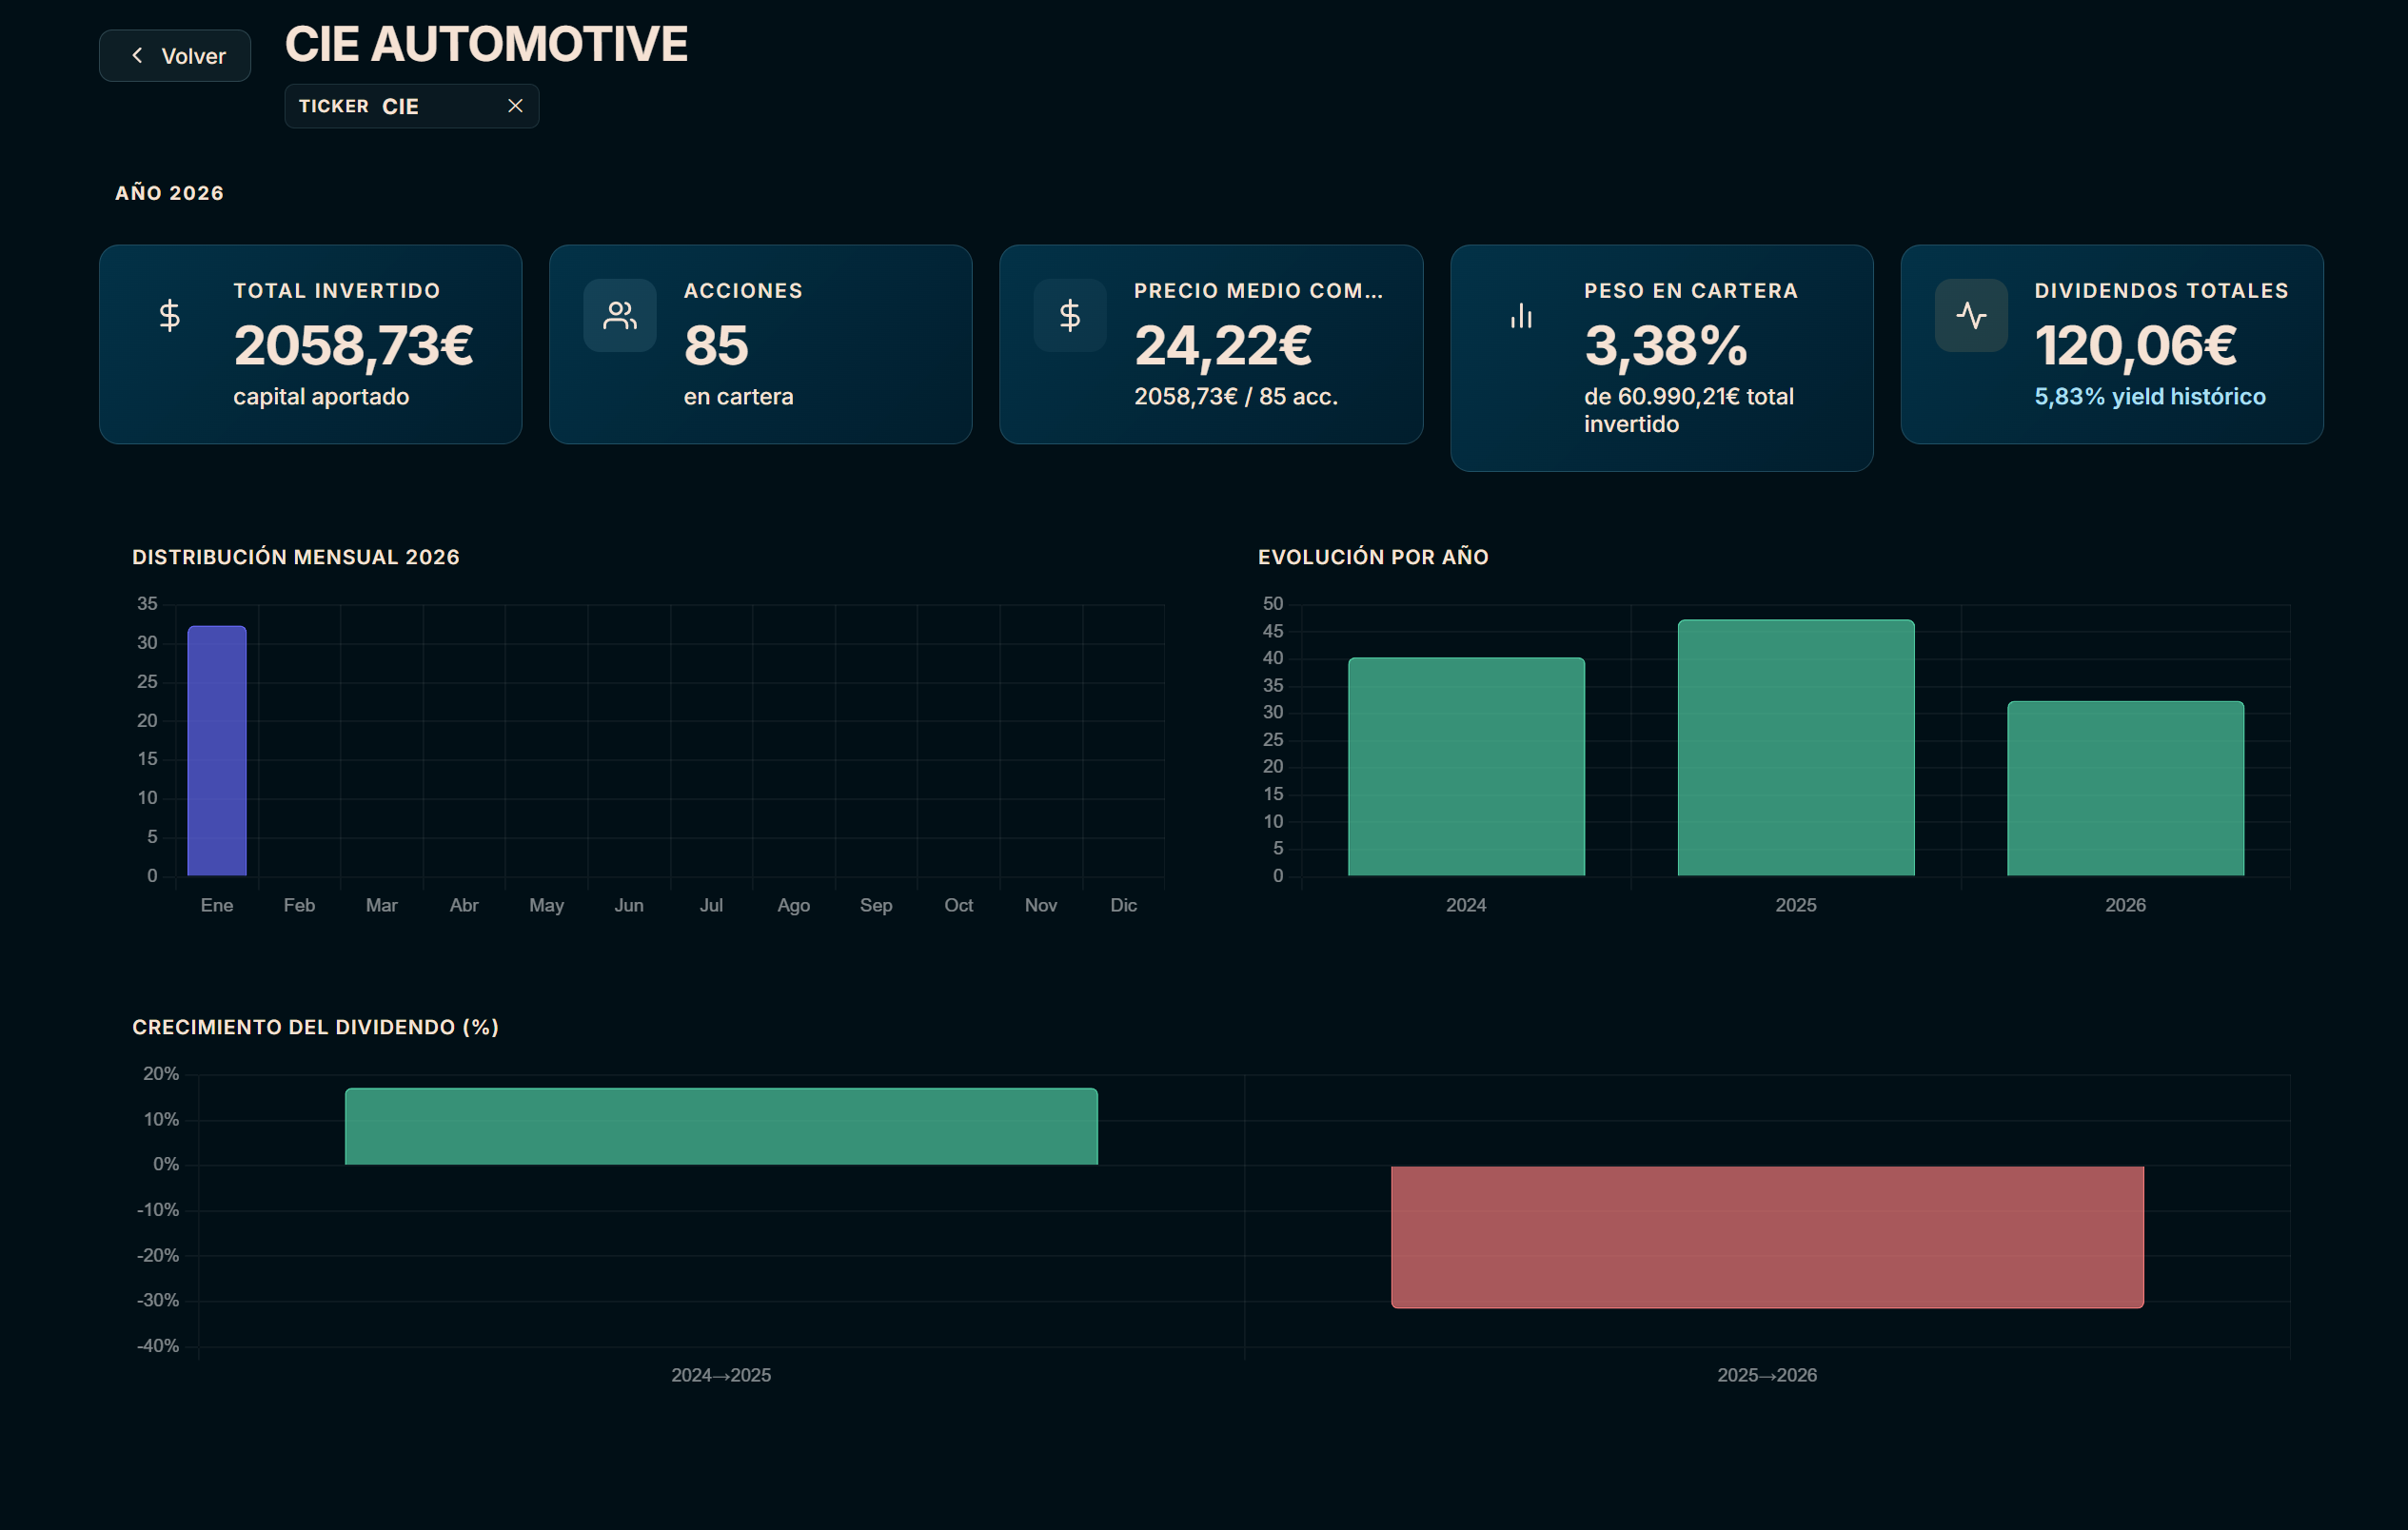
Task: Click the 'en cartera' caption
Action: click(x=739, y=397)
